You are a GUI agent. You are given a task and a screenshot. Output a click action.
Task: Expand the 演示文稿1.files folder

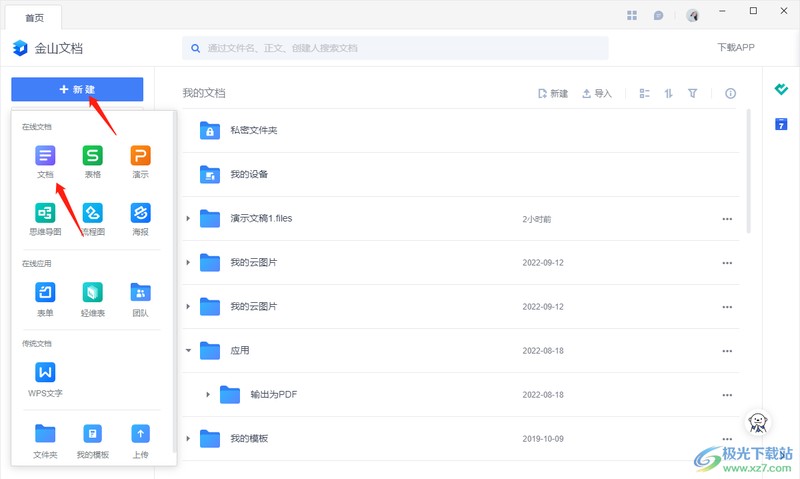click(x=188, y=218)
